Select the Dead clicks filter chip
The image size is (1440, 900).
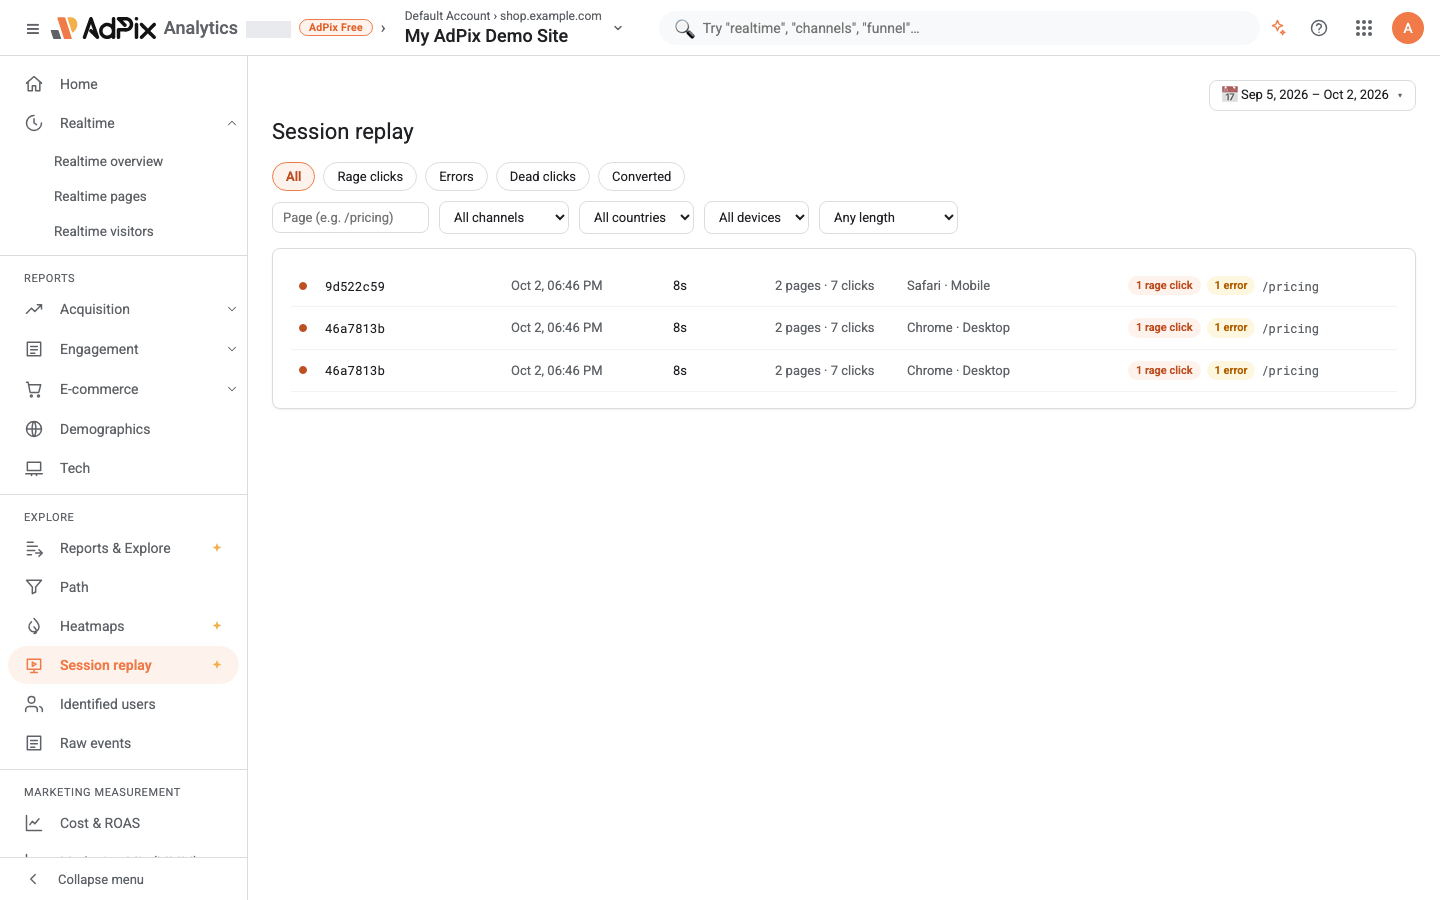pyautogui.click(x=543, y=177)
